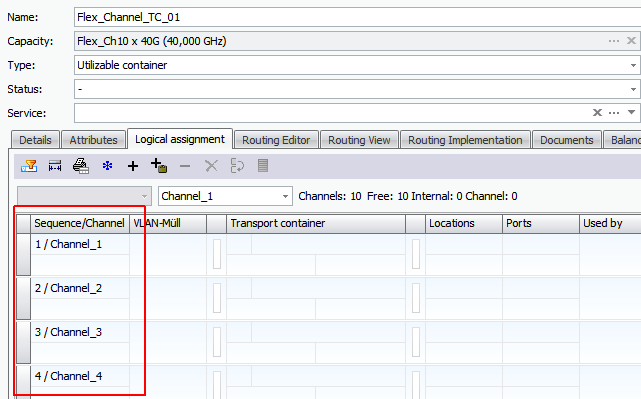Open the Capacity browse ellipsis
Image resolution: width=641 pixels, height=399 pixels.
(x=614, y=41)
